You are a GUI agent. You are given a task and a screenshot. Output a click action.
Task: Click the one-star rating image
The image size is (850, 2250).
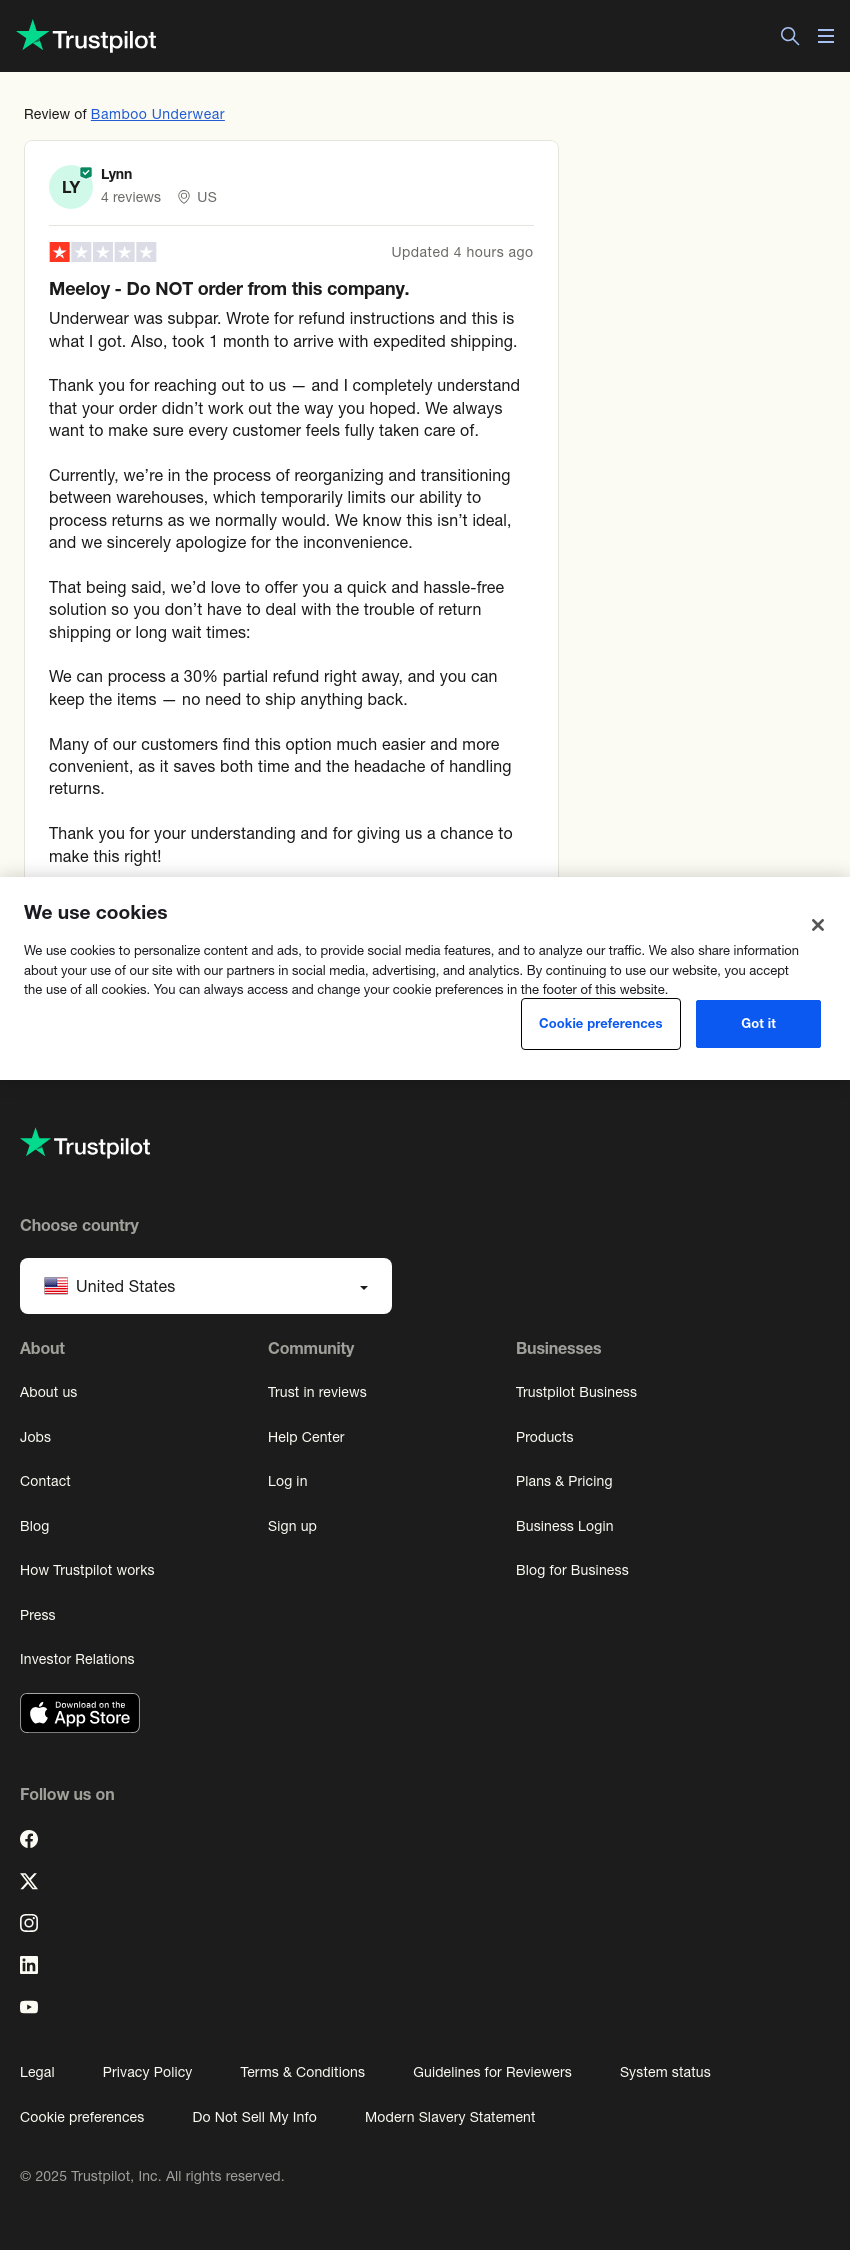click(103, 252)
